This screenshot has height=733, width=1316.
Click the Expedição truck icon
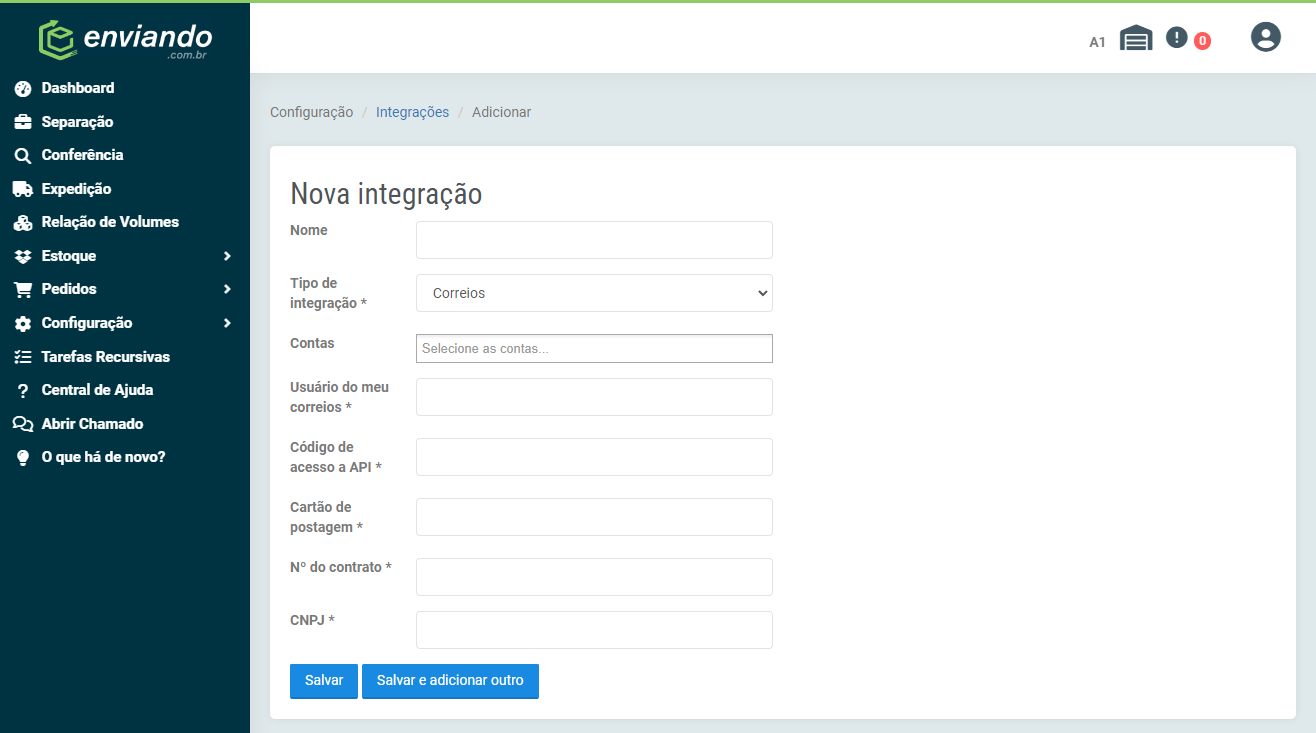coord(23,189)
